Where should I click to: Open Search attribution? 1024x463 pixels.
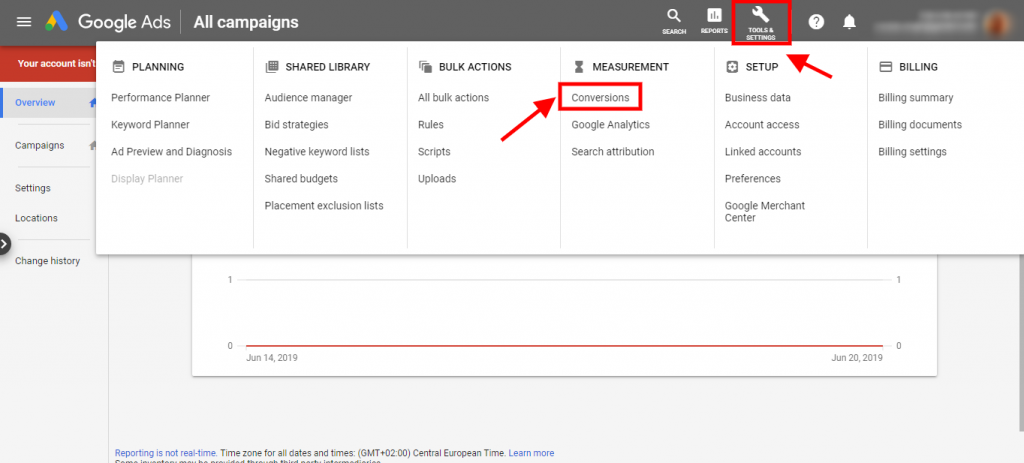[613, 152]
